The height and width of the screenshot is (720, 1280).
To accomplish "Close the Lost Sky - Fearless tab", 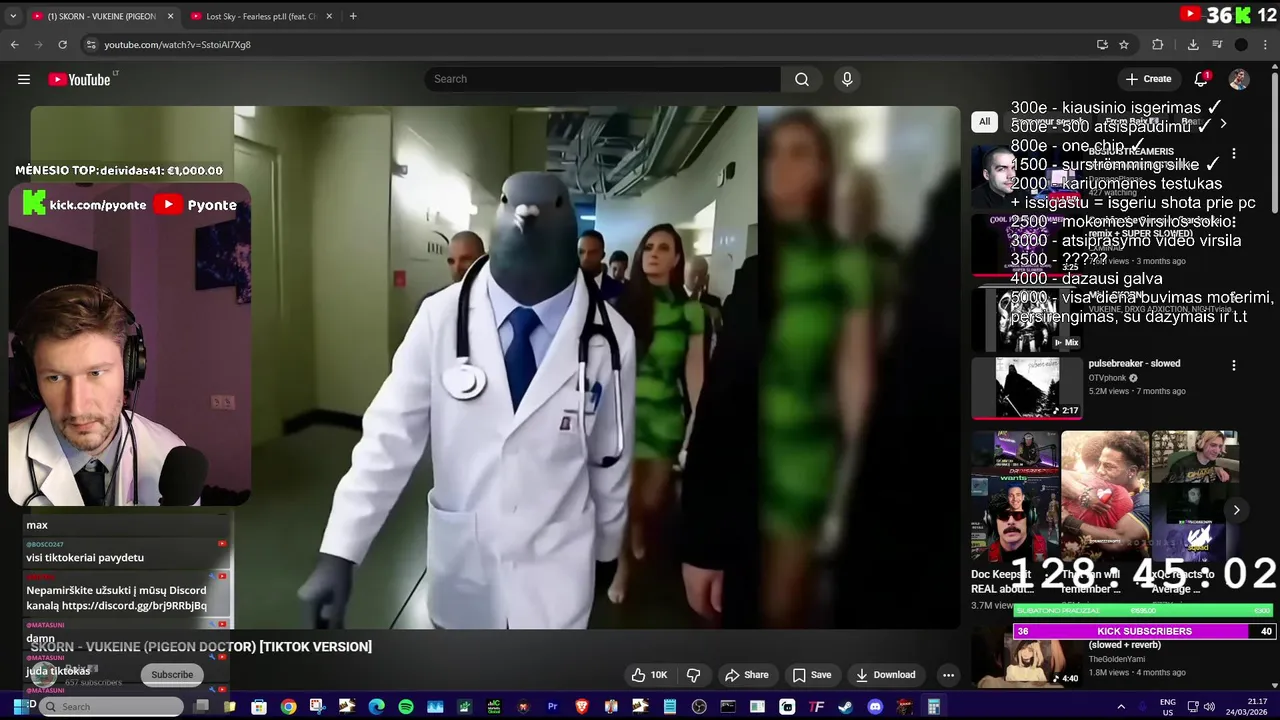I will pos(329,16).
